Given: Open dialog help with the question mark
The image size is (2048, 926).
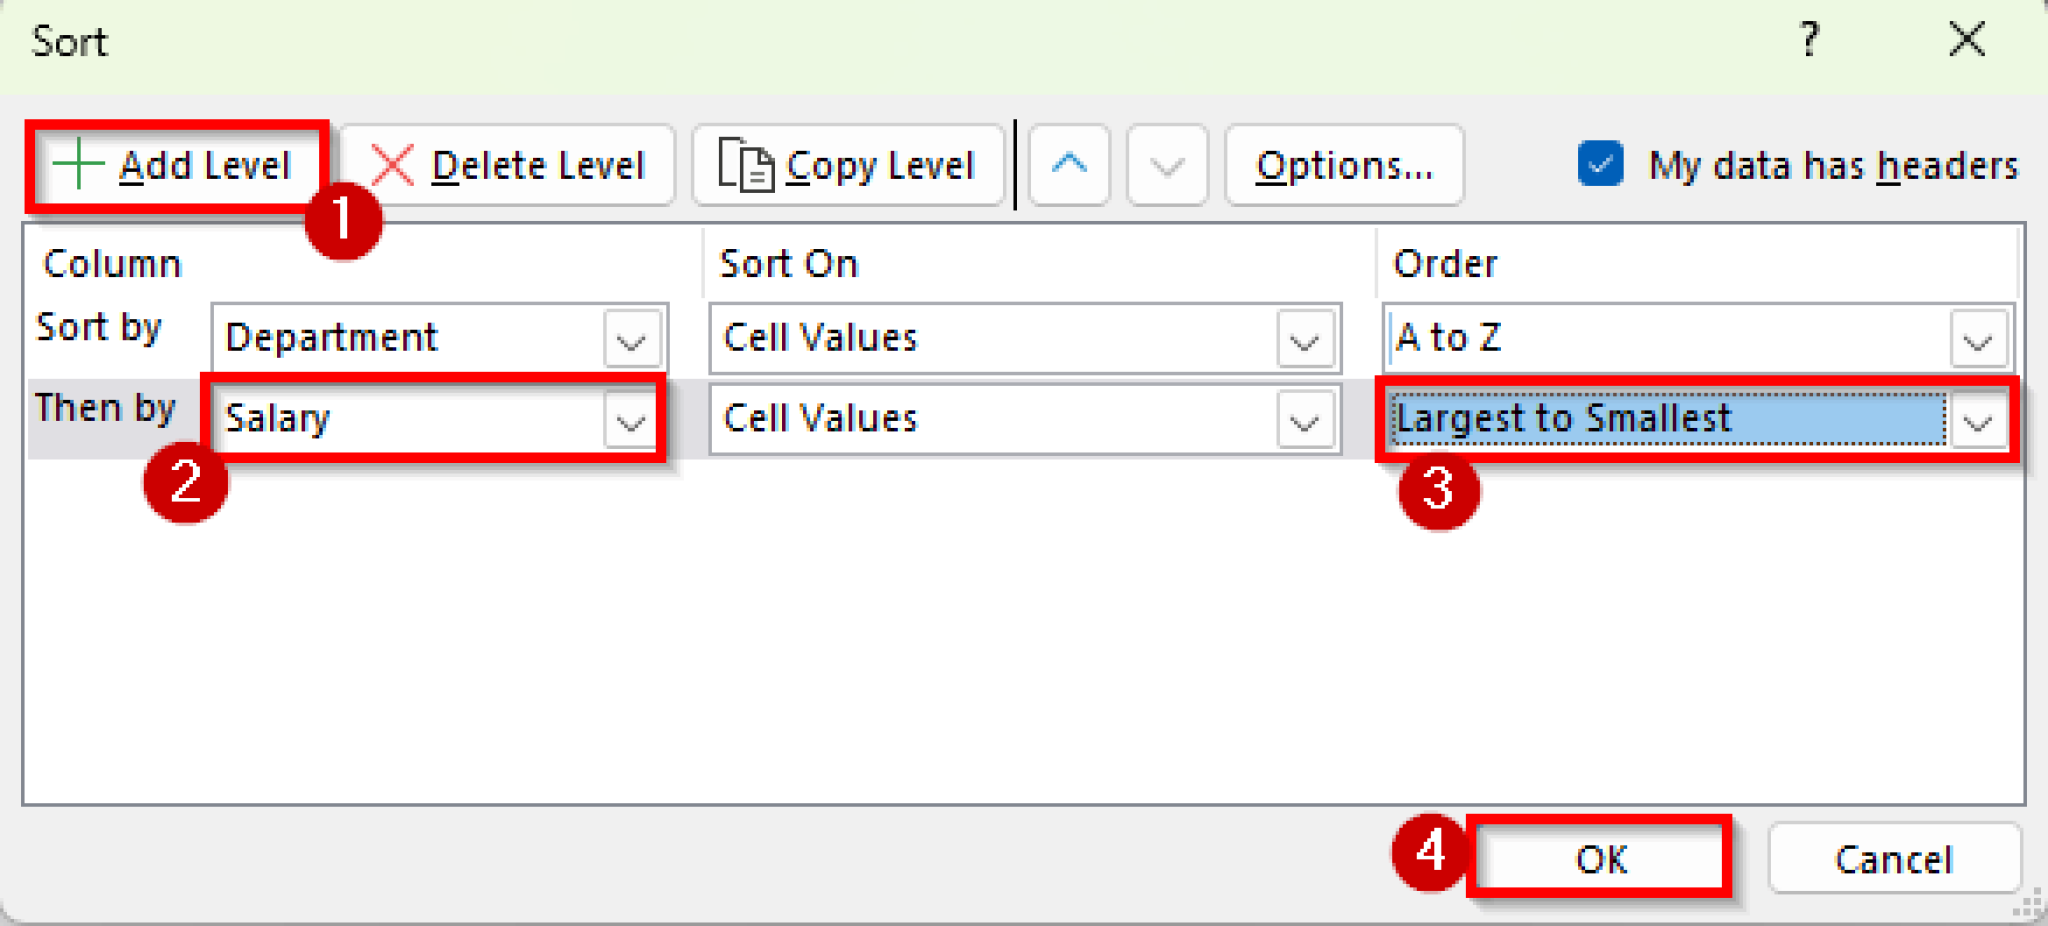Looking at the screenshot, I should point(1808,40).
